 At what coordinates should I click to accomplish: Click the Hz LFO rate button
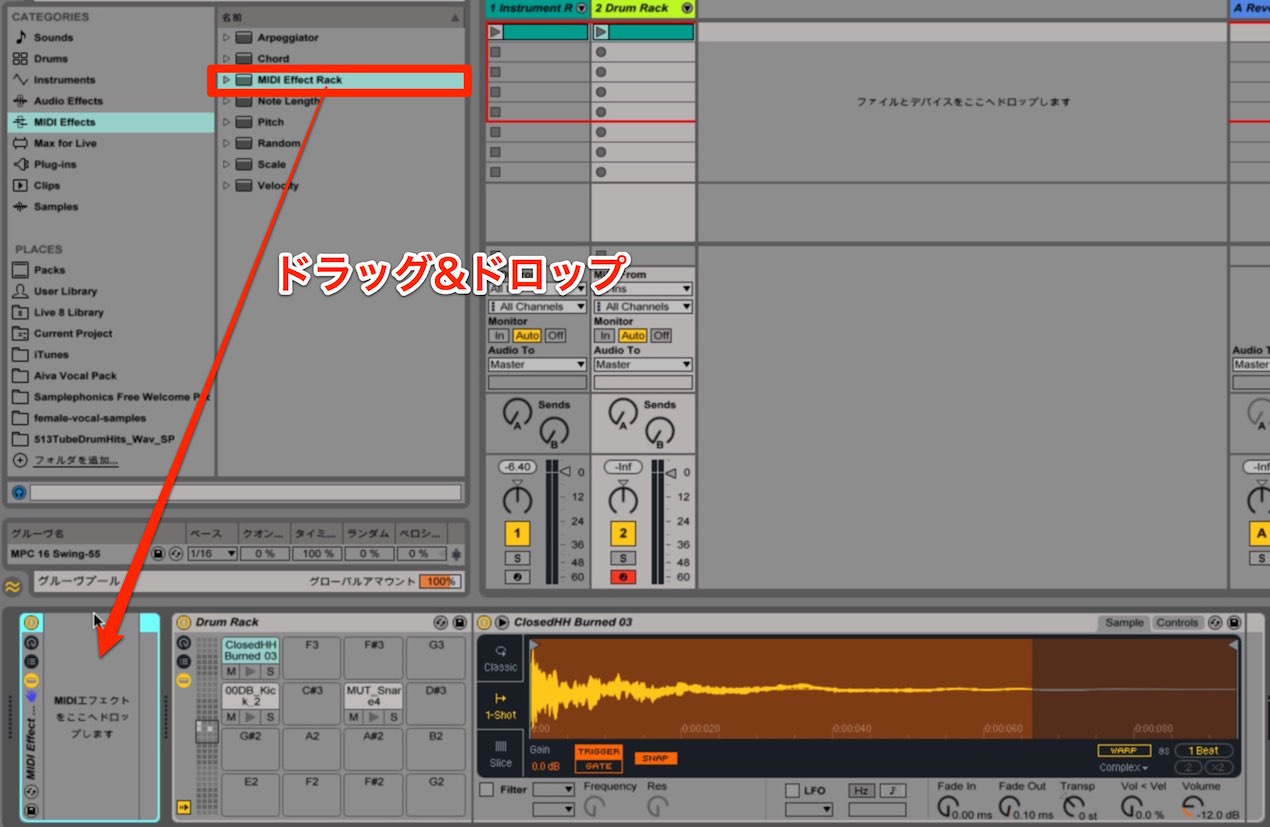pos(860,790)
